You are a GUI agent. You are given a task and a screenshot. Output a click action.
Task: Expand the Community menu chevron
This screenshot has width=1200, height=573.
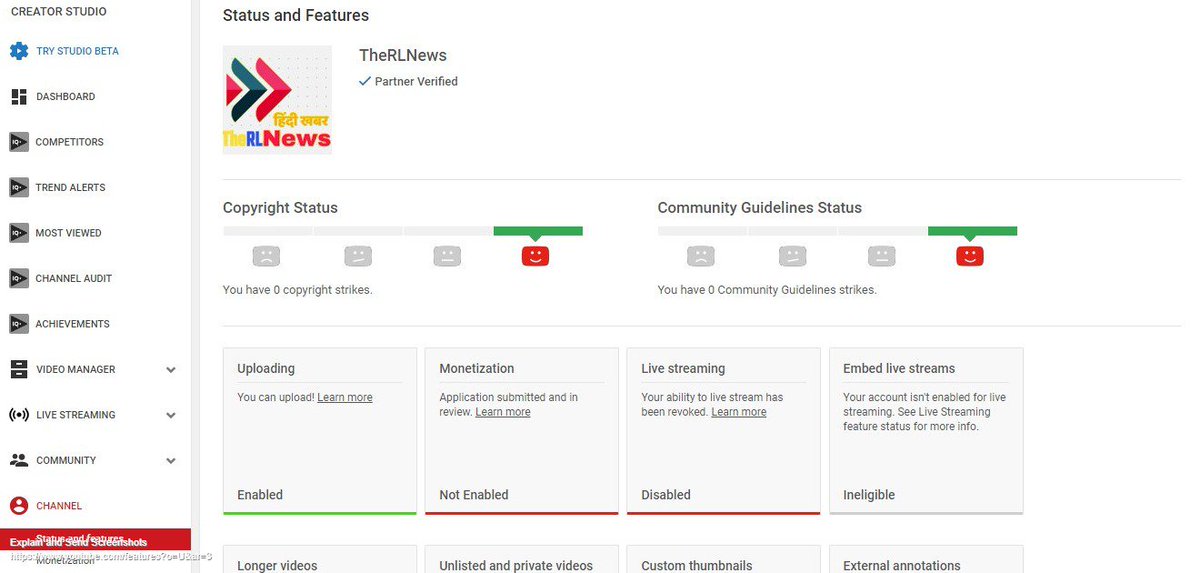(x=171, y=461)
